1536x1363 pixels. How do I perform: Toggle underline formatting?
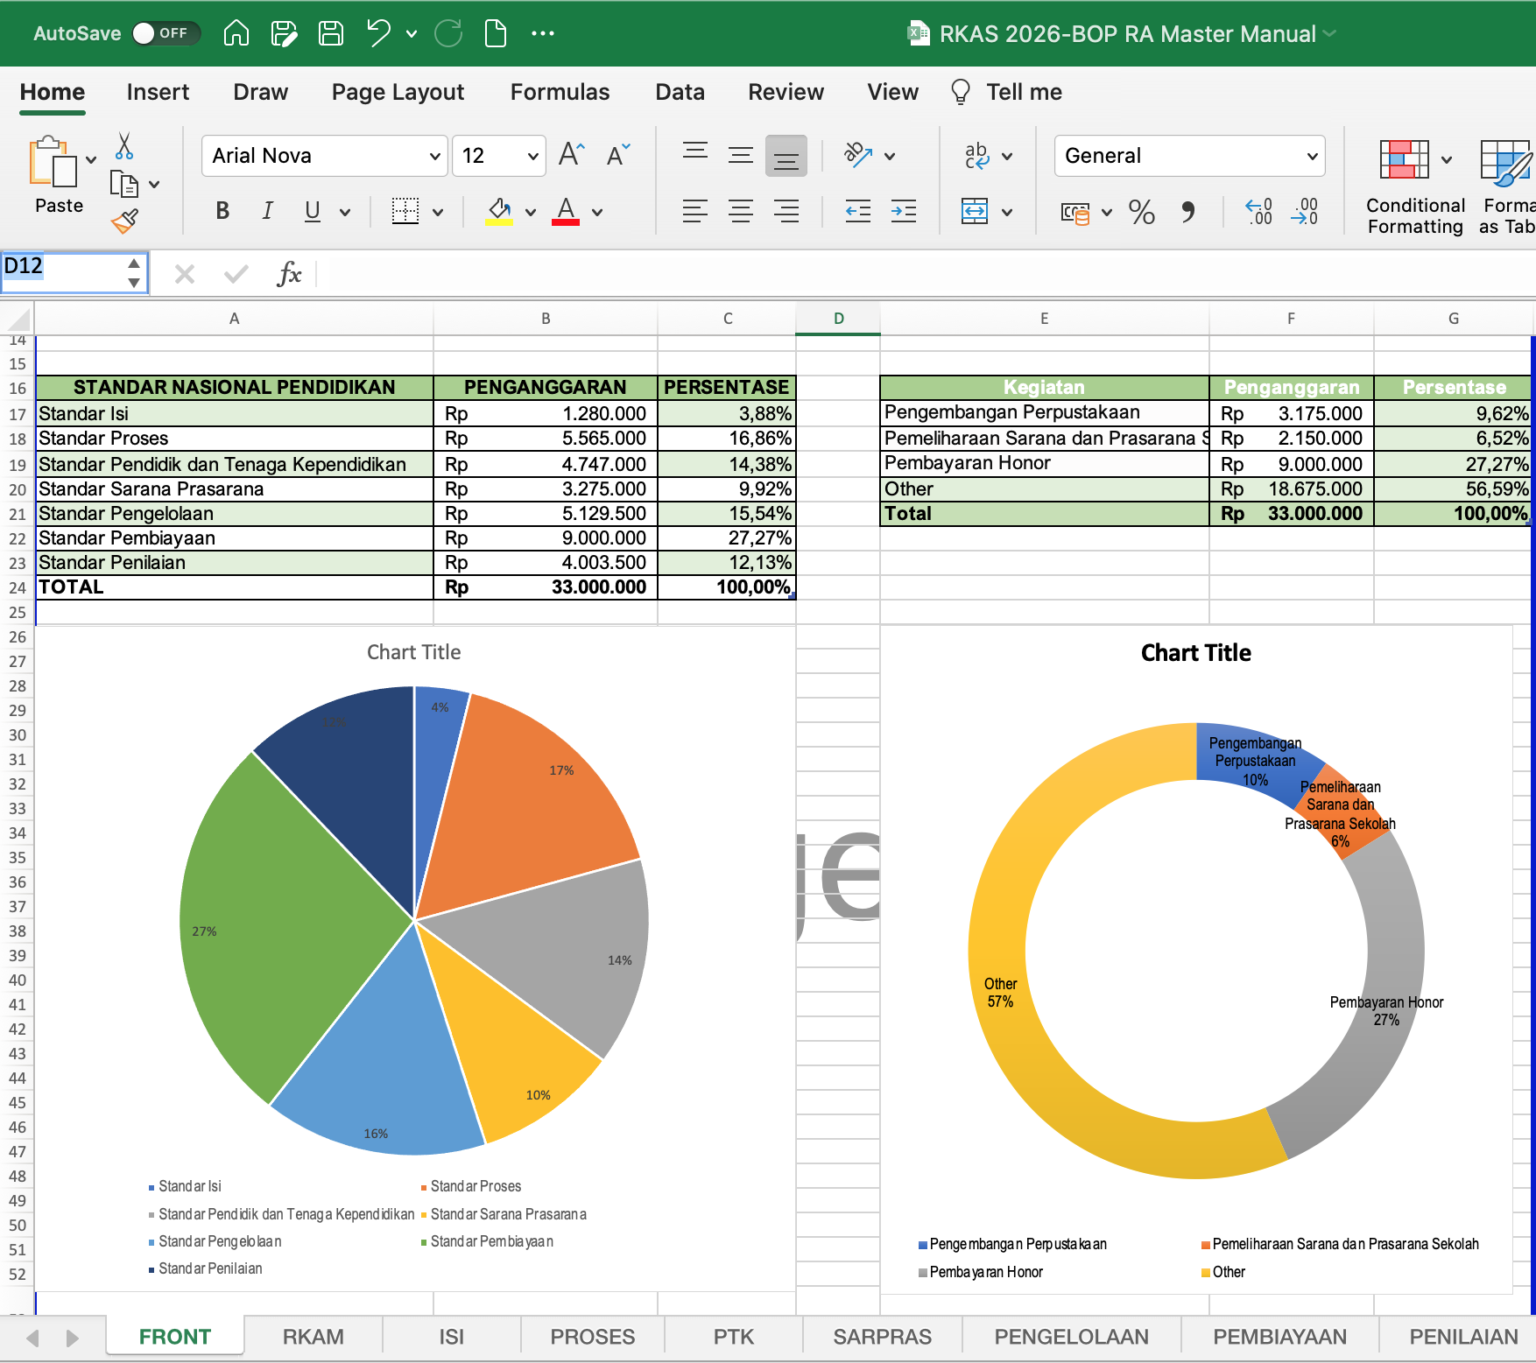pos(311,211)
